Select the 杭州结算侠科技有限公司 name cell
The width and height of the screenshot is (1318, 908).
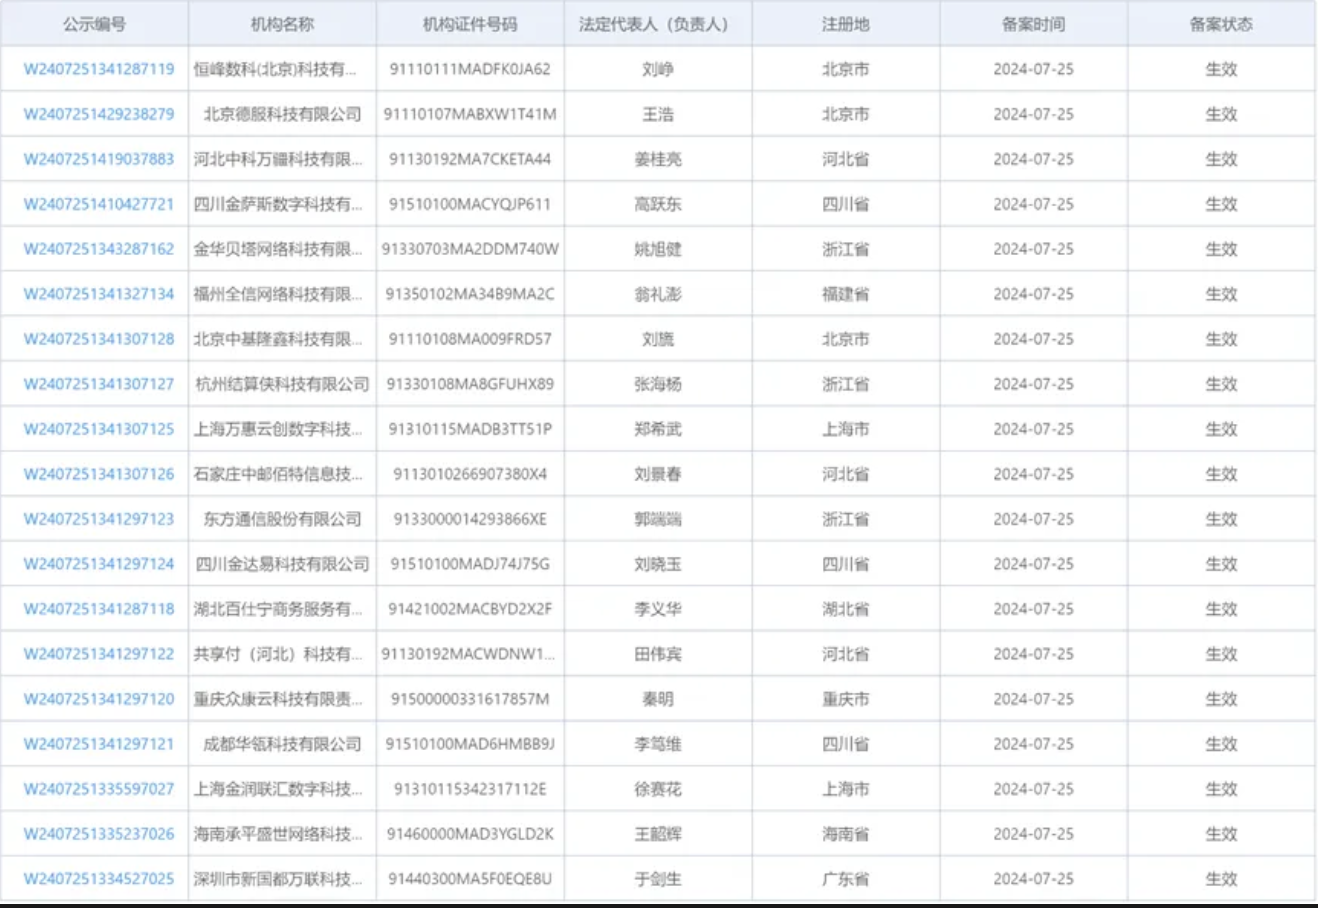[282, 384]
